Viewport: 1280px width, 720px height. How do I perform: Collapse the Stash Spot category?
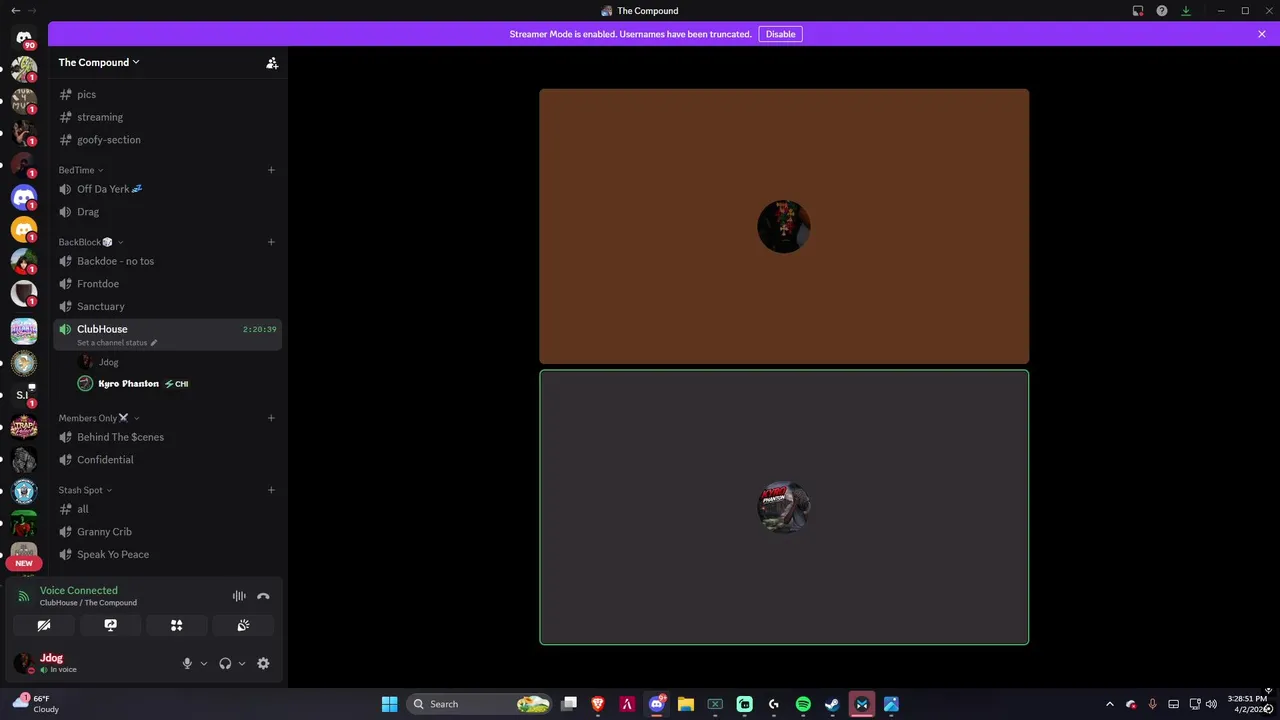pos(85,490)
